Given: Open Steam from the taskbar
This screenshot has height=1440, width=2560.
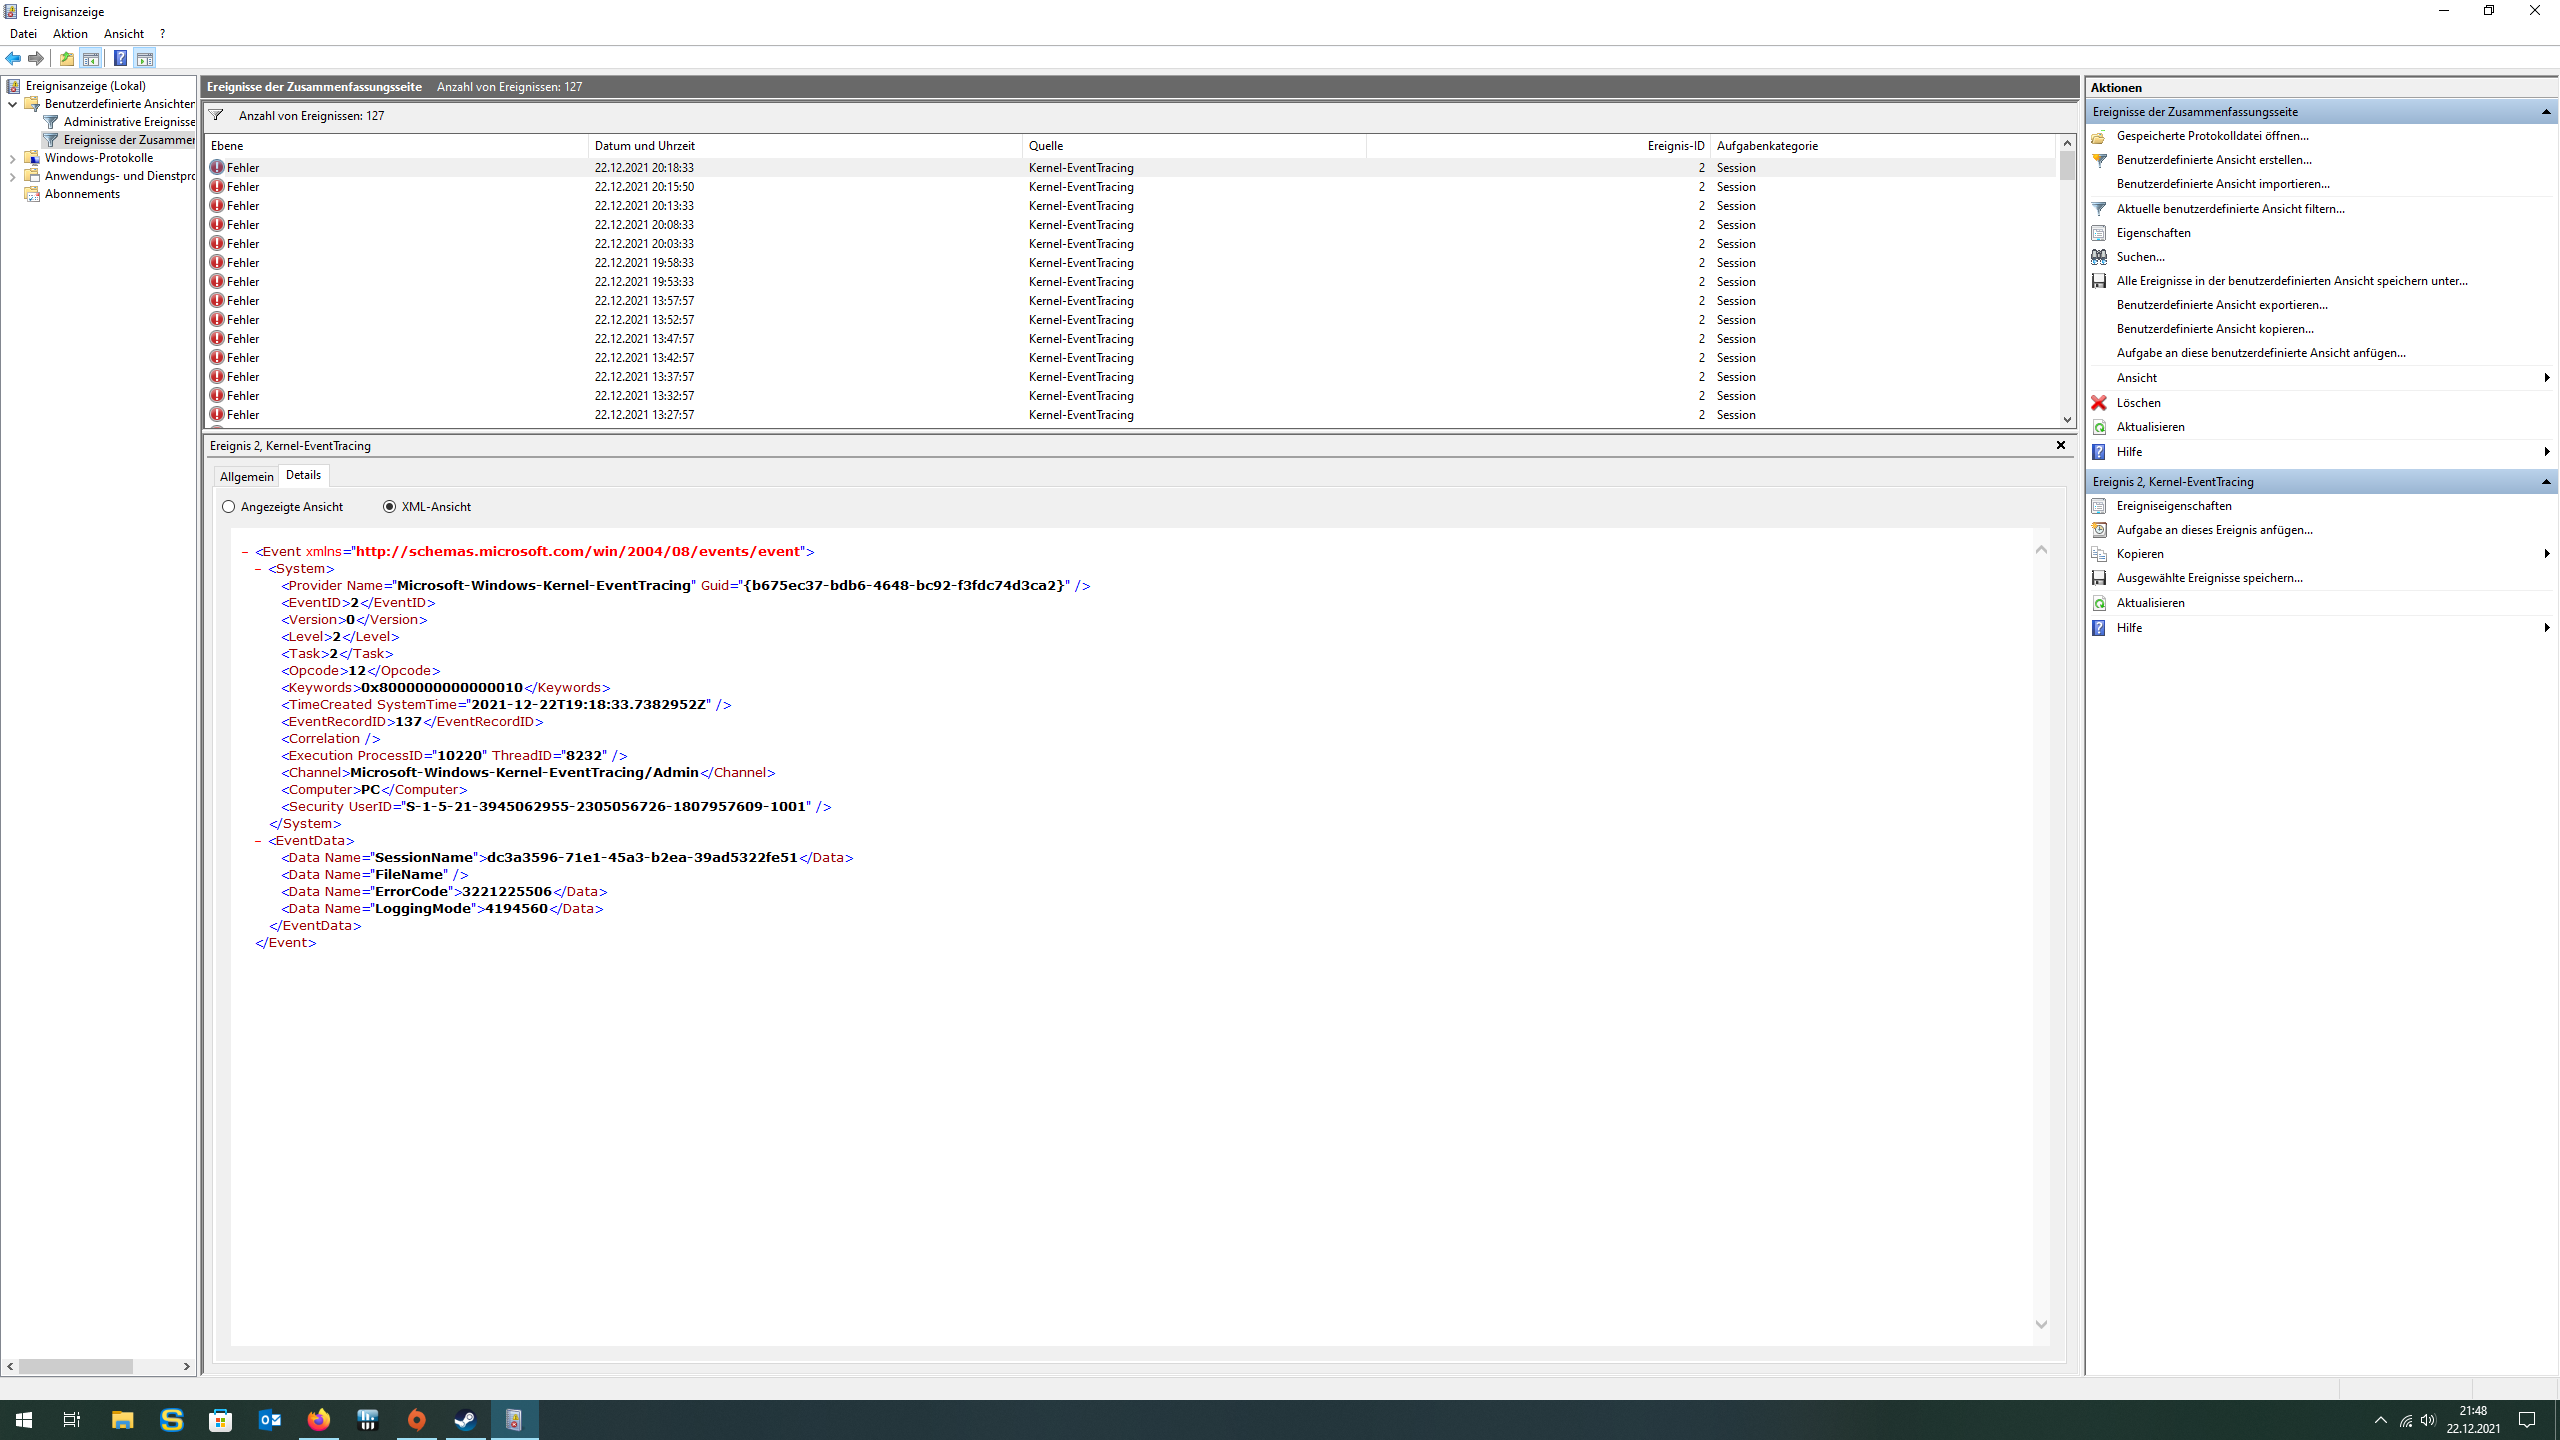Looking at the screenshot, I should (x=465, y=1420).
